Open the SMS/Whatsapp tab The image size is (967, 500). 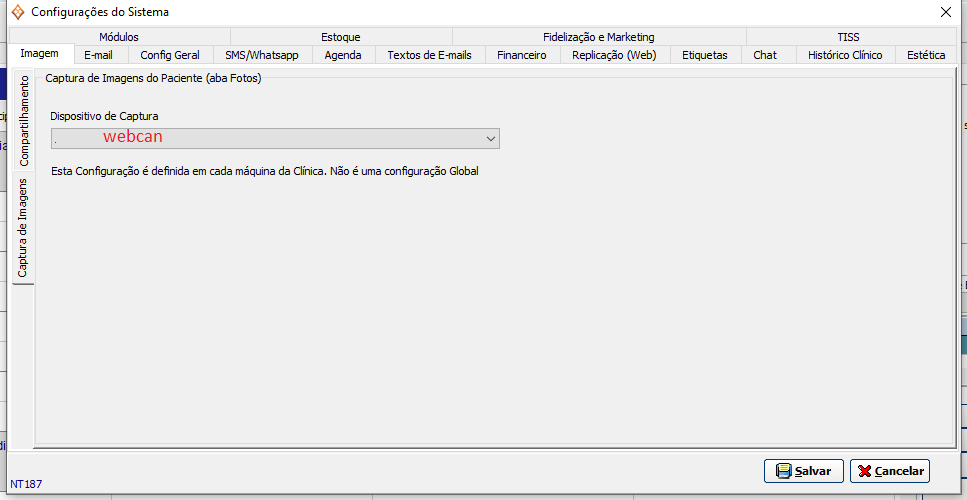point(261,55)
